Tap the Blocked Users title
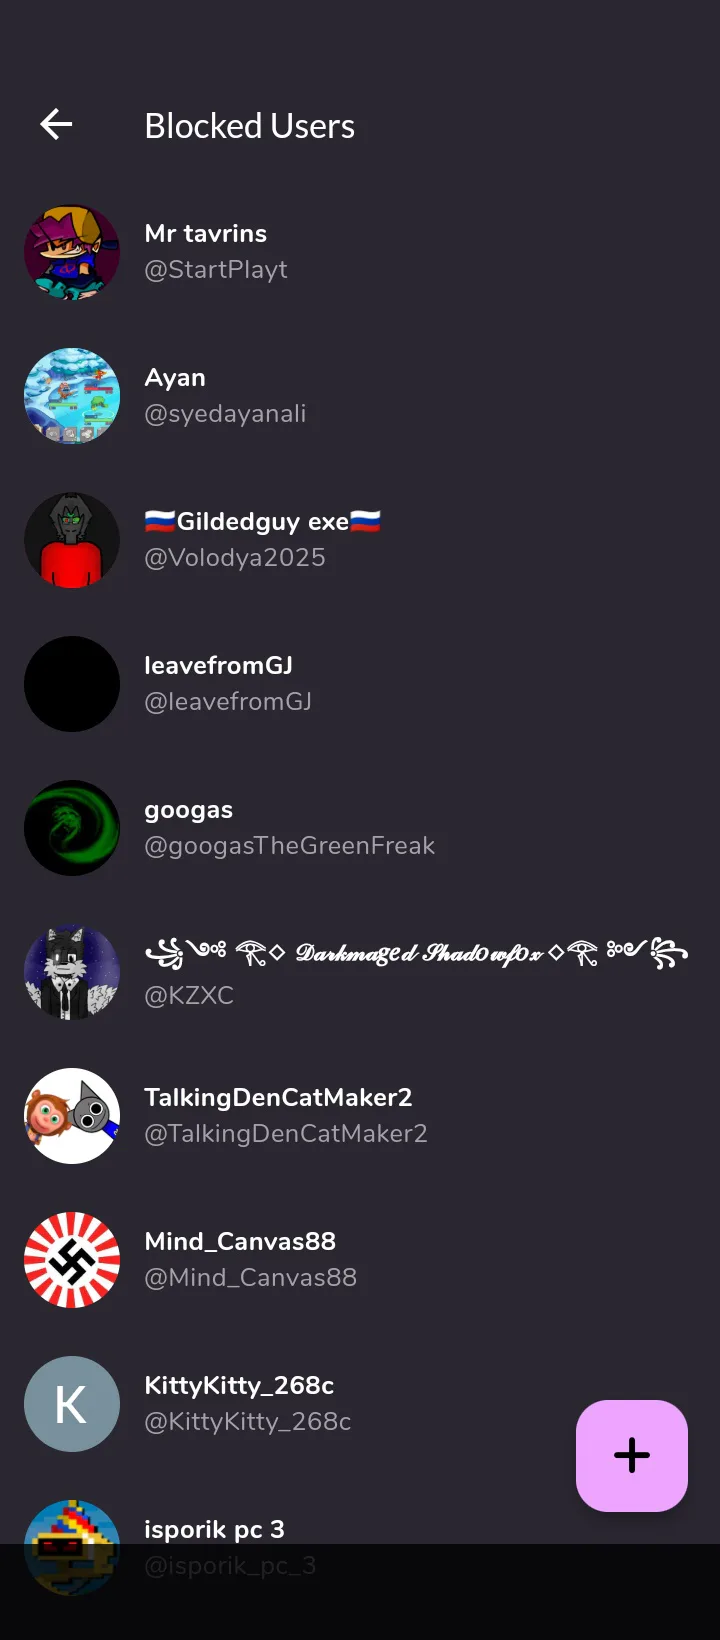720x1640 pixels. 250,126
